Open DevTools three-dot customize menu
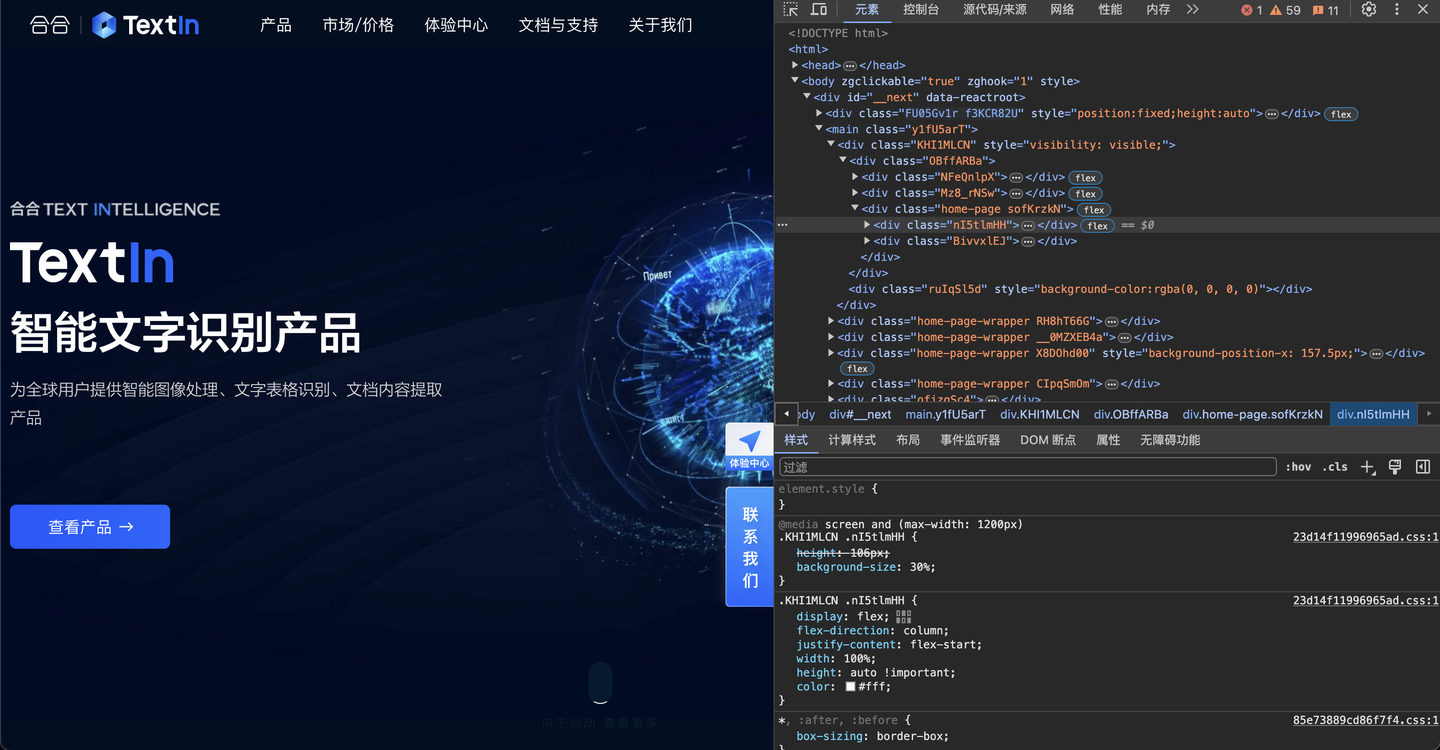Viewport: 1440px width, 750px height. (x=1397, y=9)
